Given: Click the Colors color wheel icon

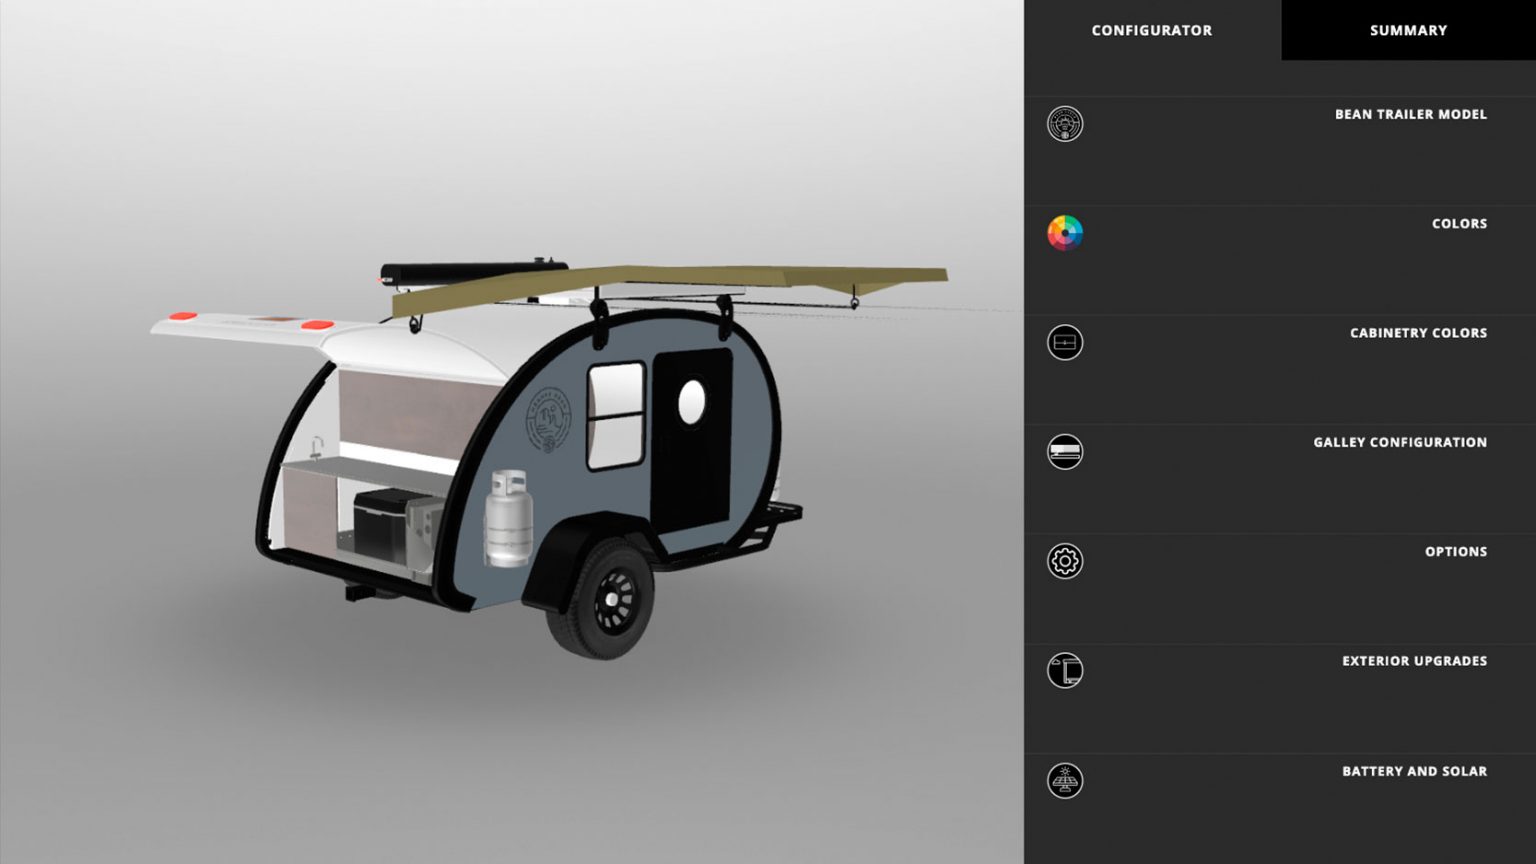Looking at the screenshot, I should (1065, 233).
